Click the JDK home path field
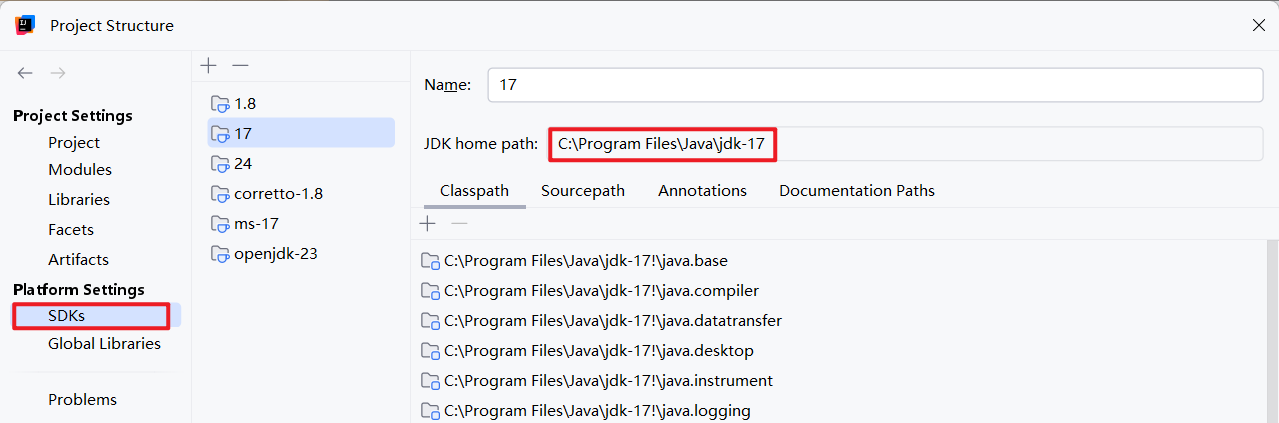This screenshot has height=423, width=1279. [x=906, y=144]
